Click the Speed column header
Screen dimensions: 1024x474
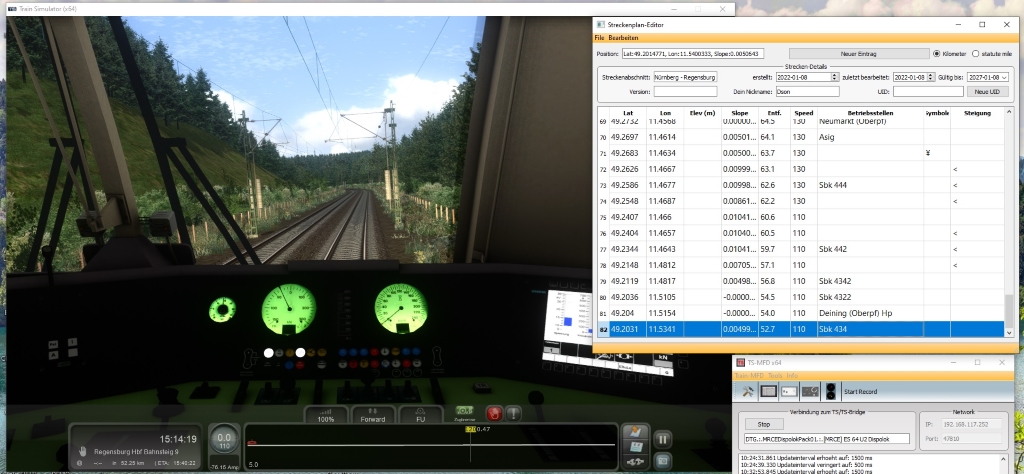pyautogui.click(x=803, y=113)
